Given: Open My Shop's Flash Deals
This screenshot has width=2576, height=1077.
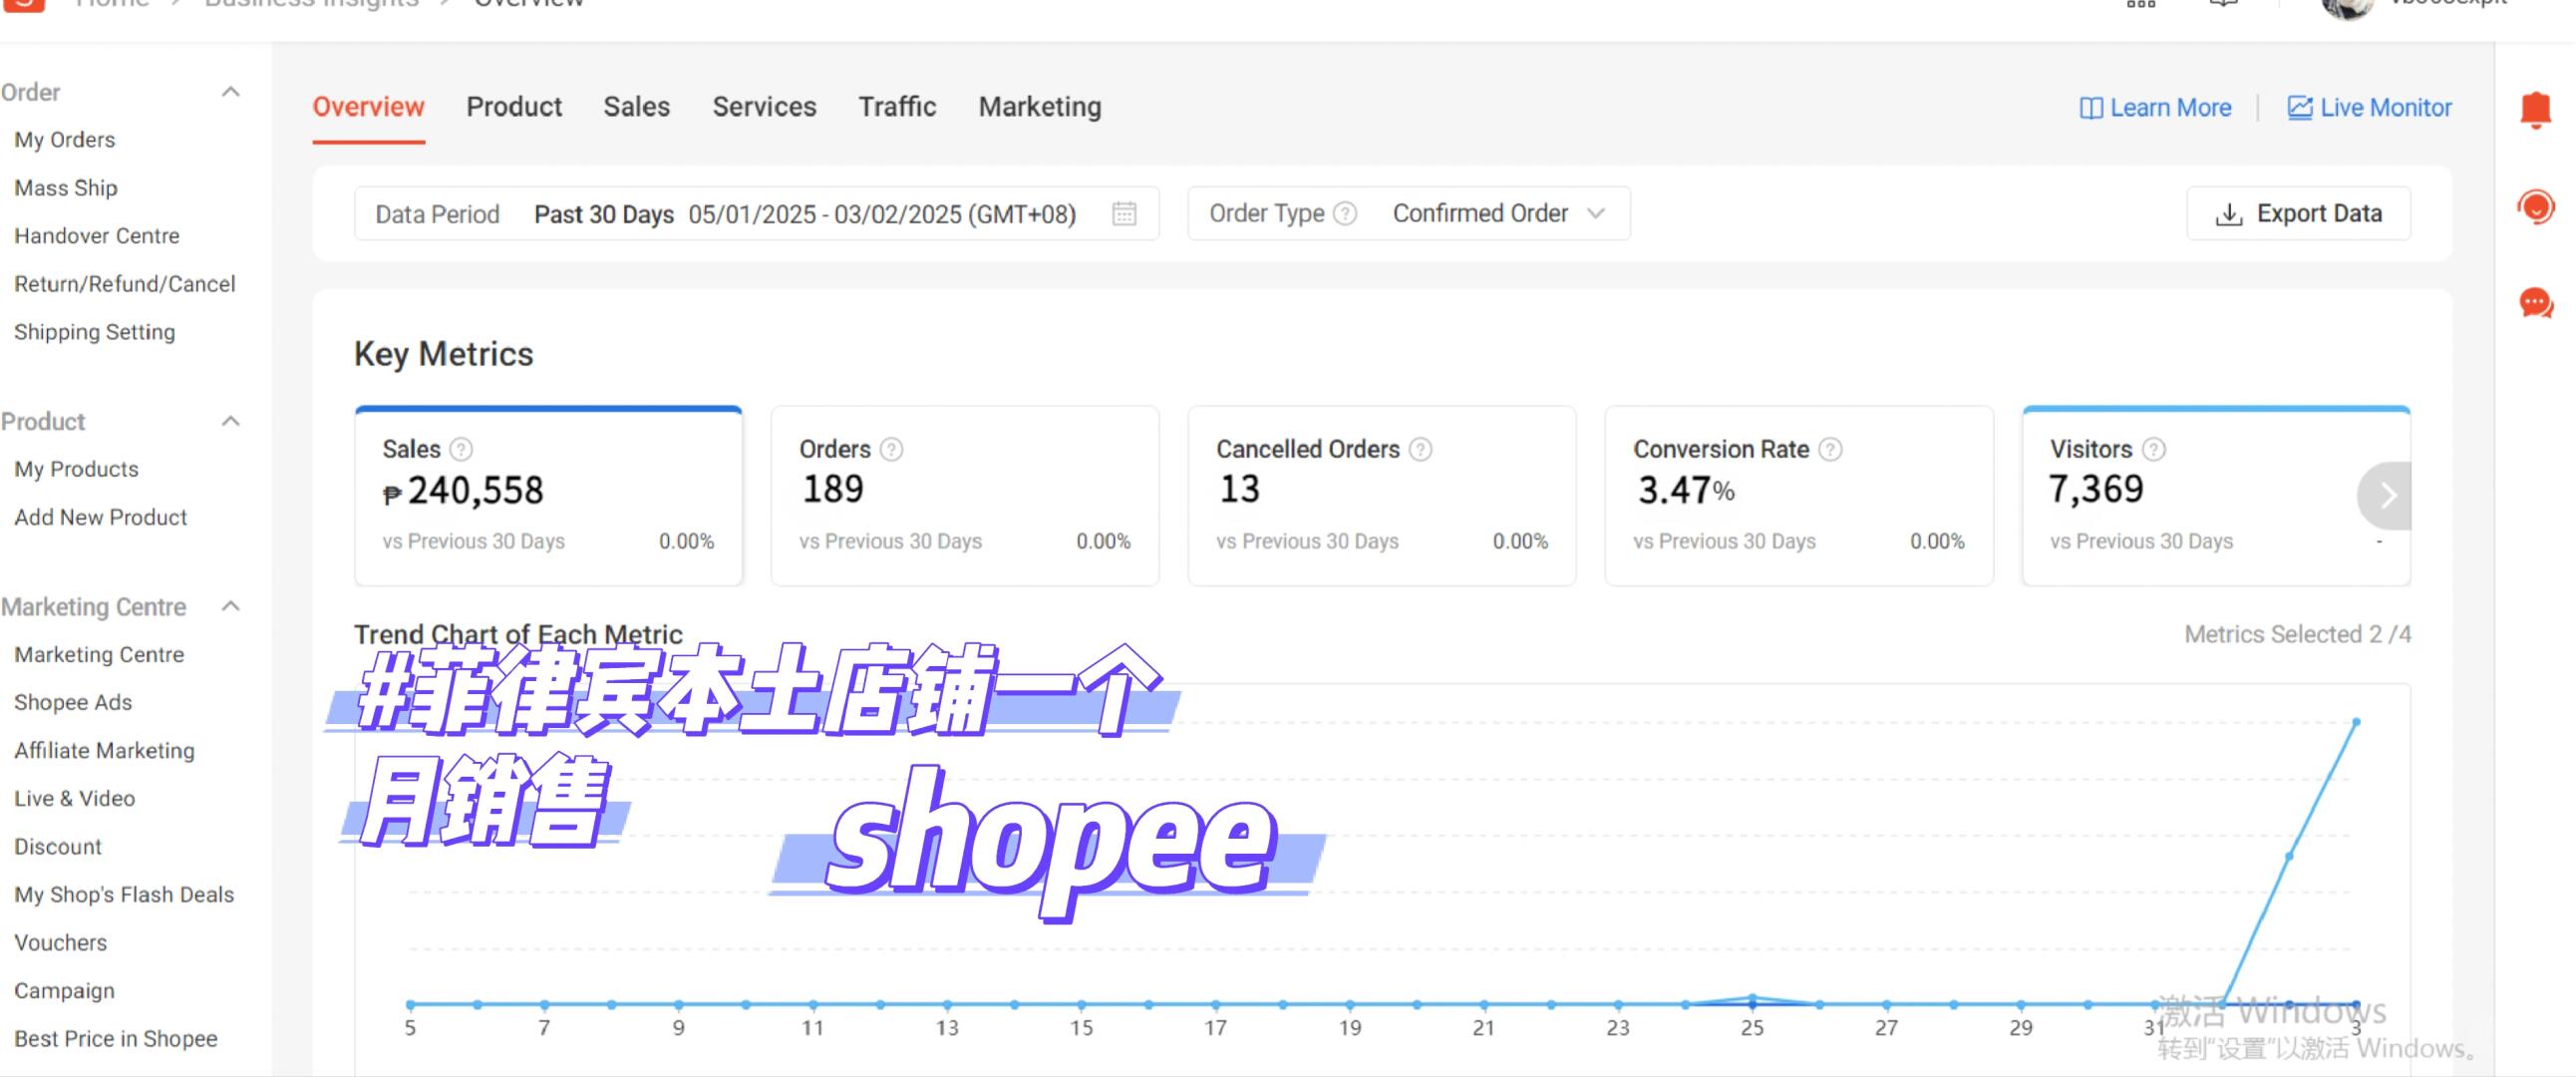Looking at the screenshot, I should (x=124, y=894).
